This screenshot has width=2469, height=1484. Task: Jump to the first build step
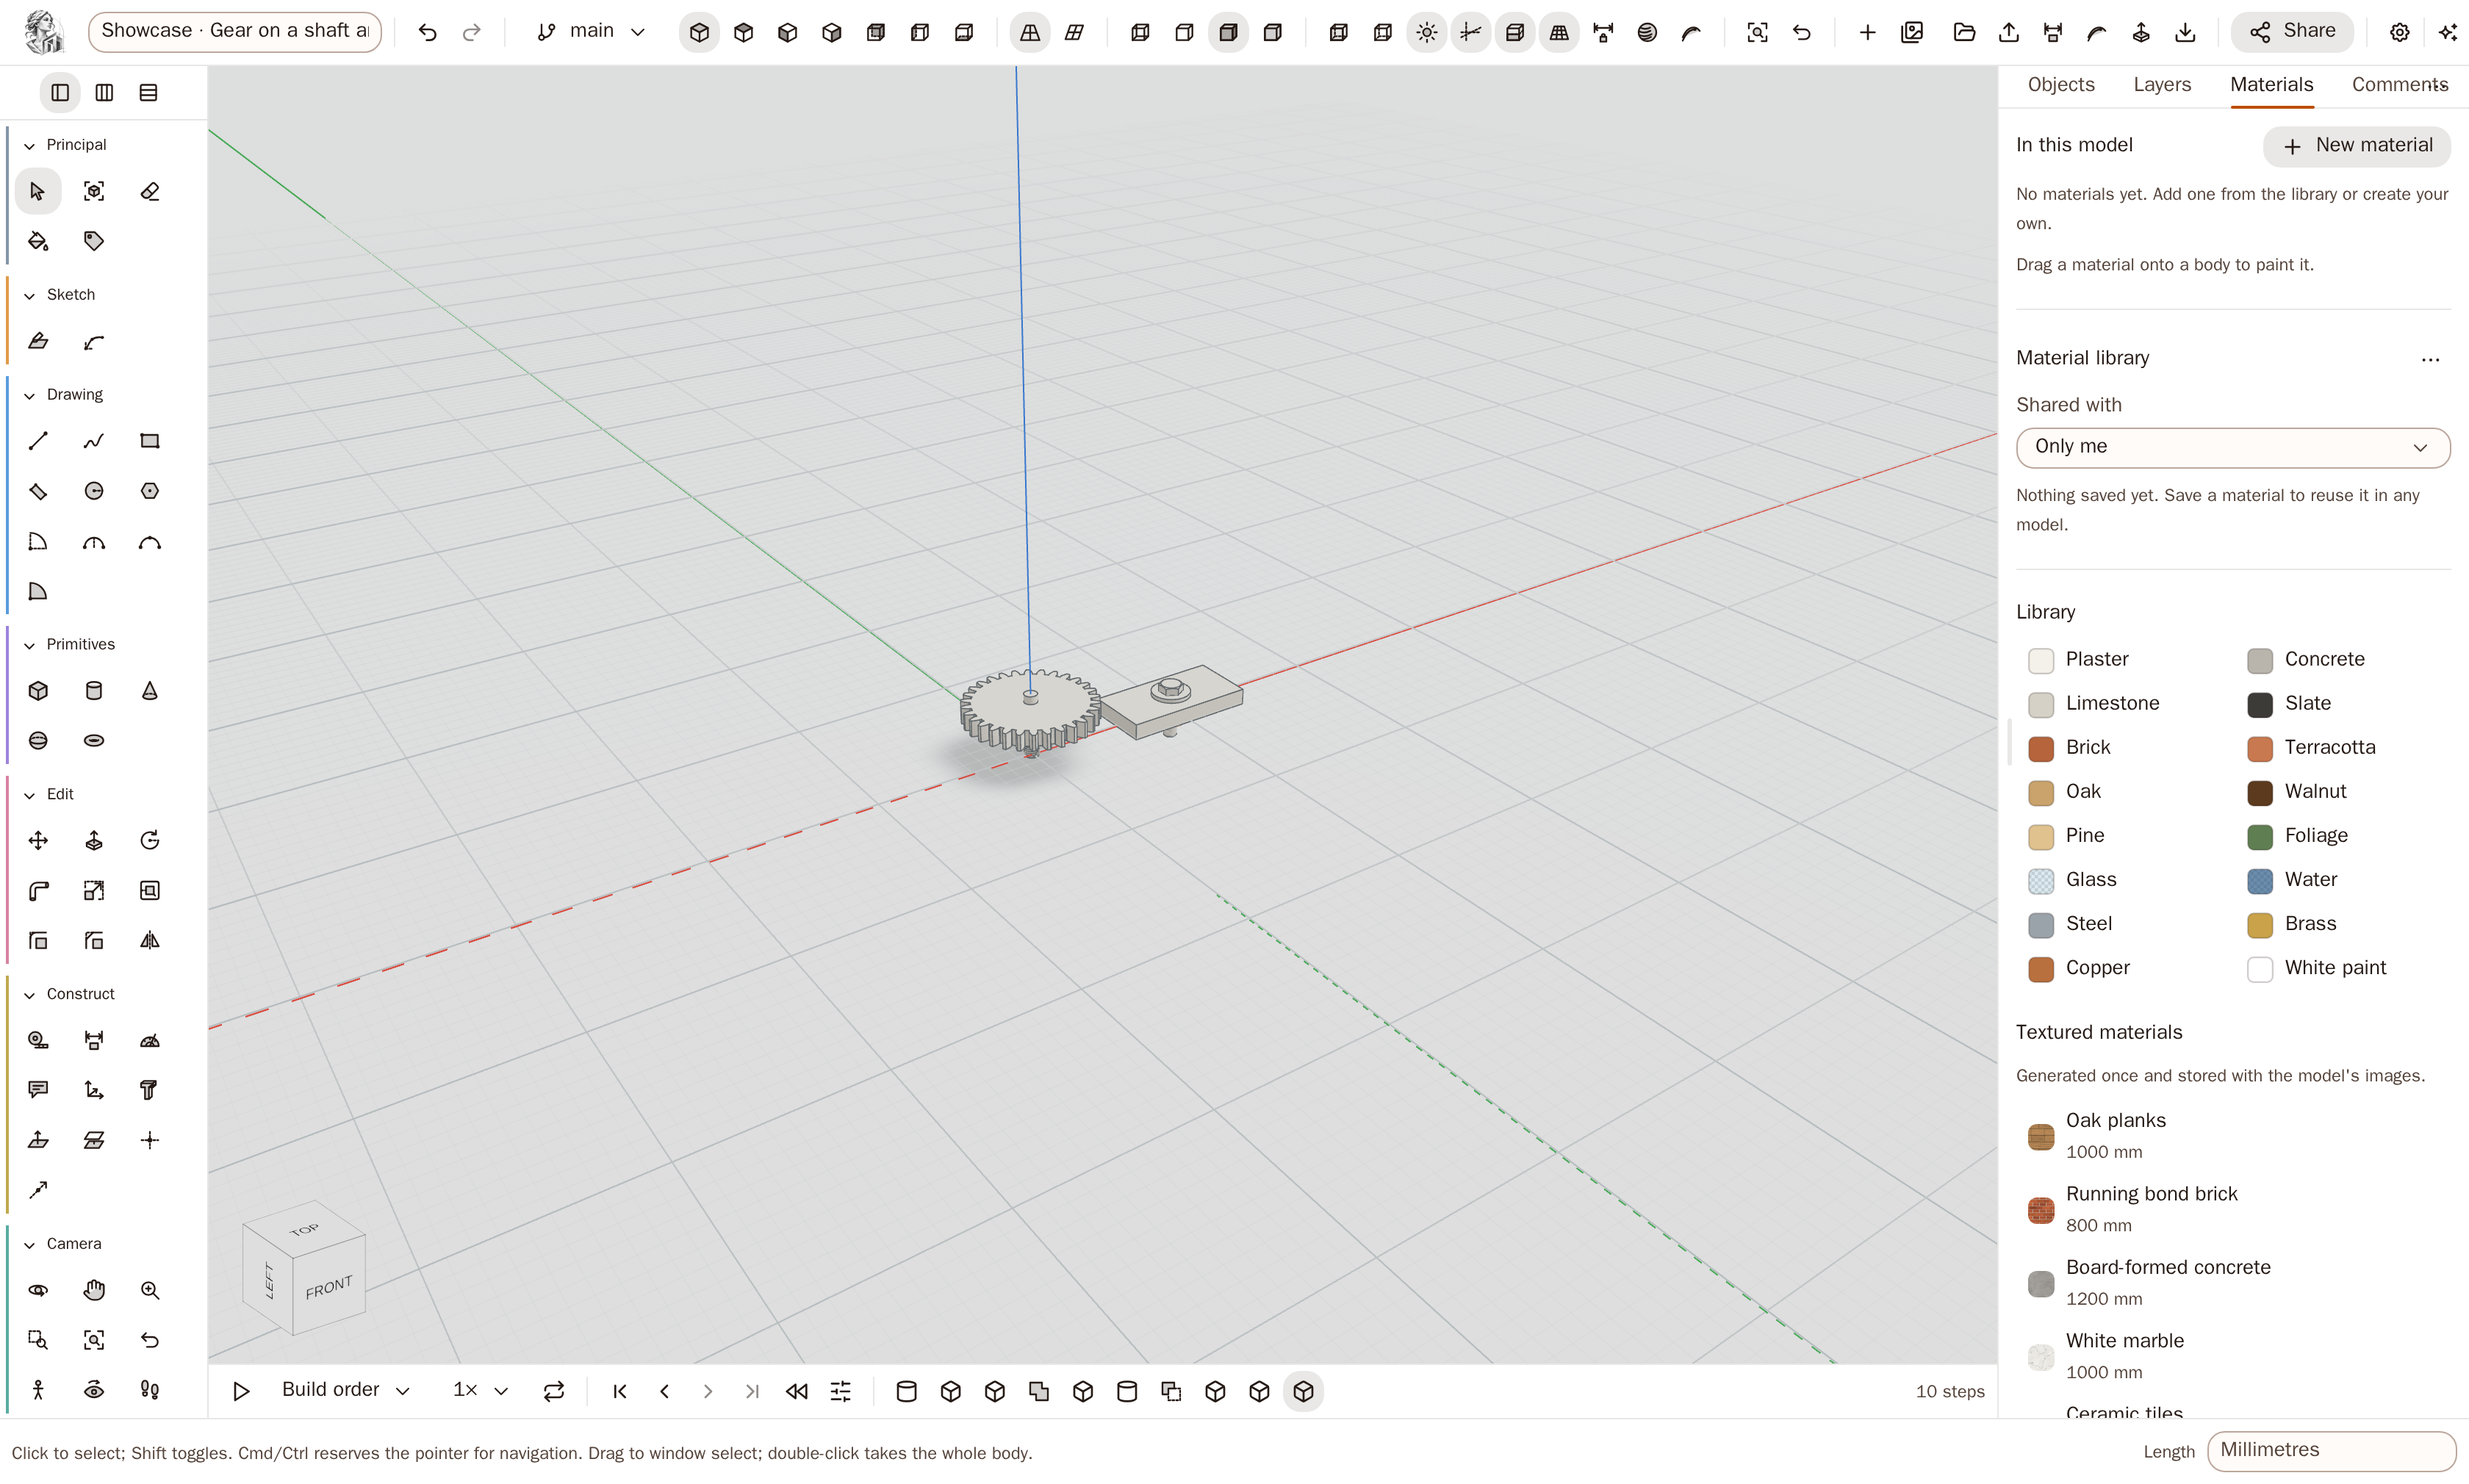tap(620, 1392)
